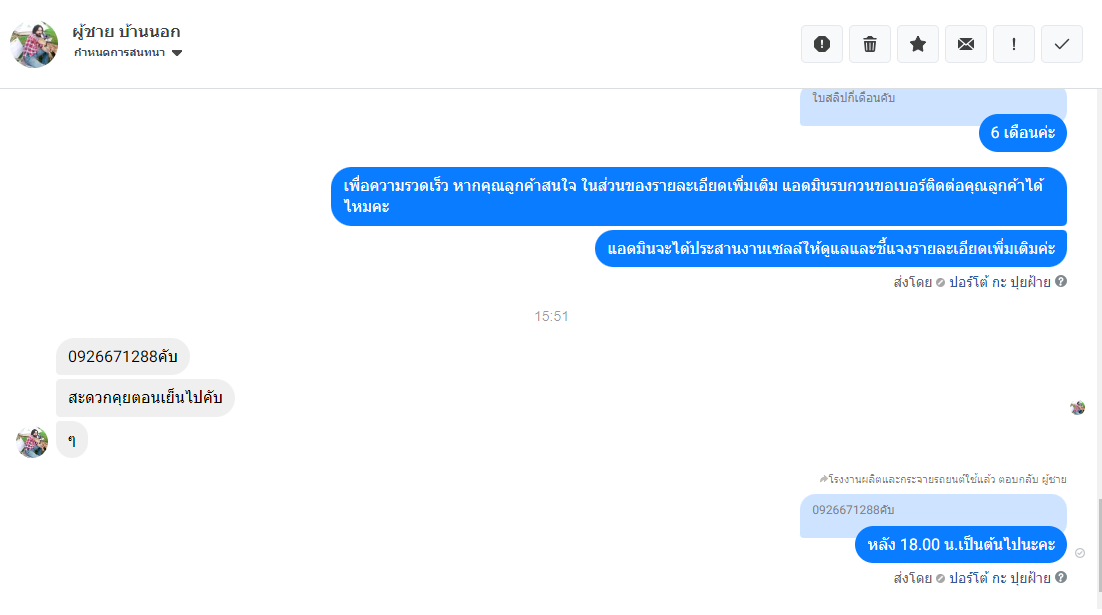Open the กำหนดการสนทนา dropdown label
Viewport: 1102px width, 615px height.
pyautogui.click(x=119, y=53)
